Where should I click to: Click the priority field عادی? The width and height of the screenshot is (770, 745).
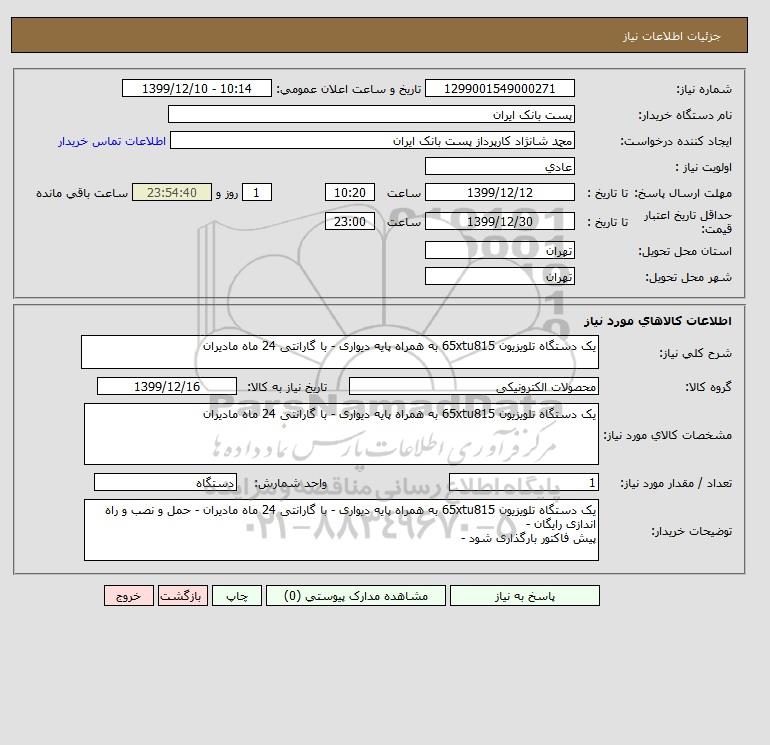(x=499, y=166)
